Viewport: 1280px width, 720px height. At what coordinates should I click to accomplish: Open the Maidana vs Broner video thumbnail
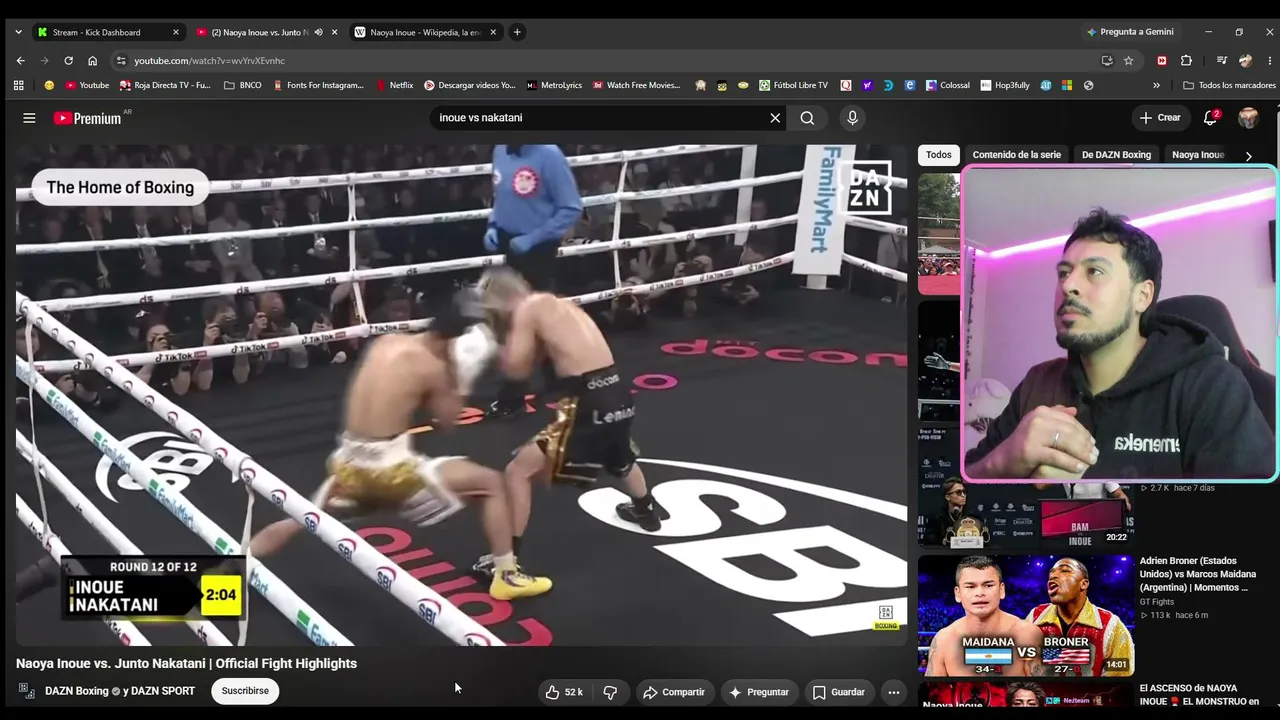(x=1025, y=615)
